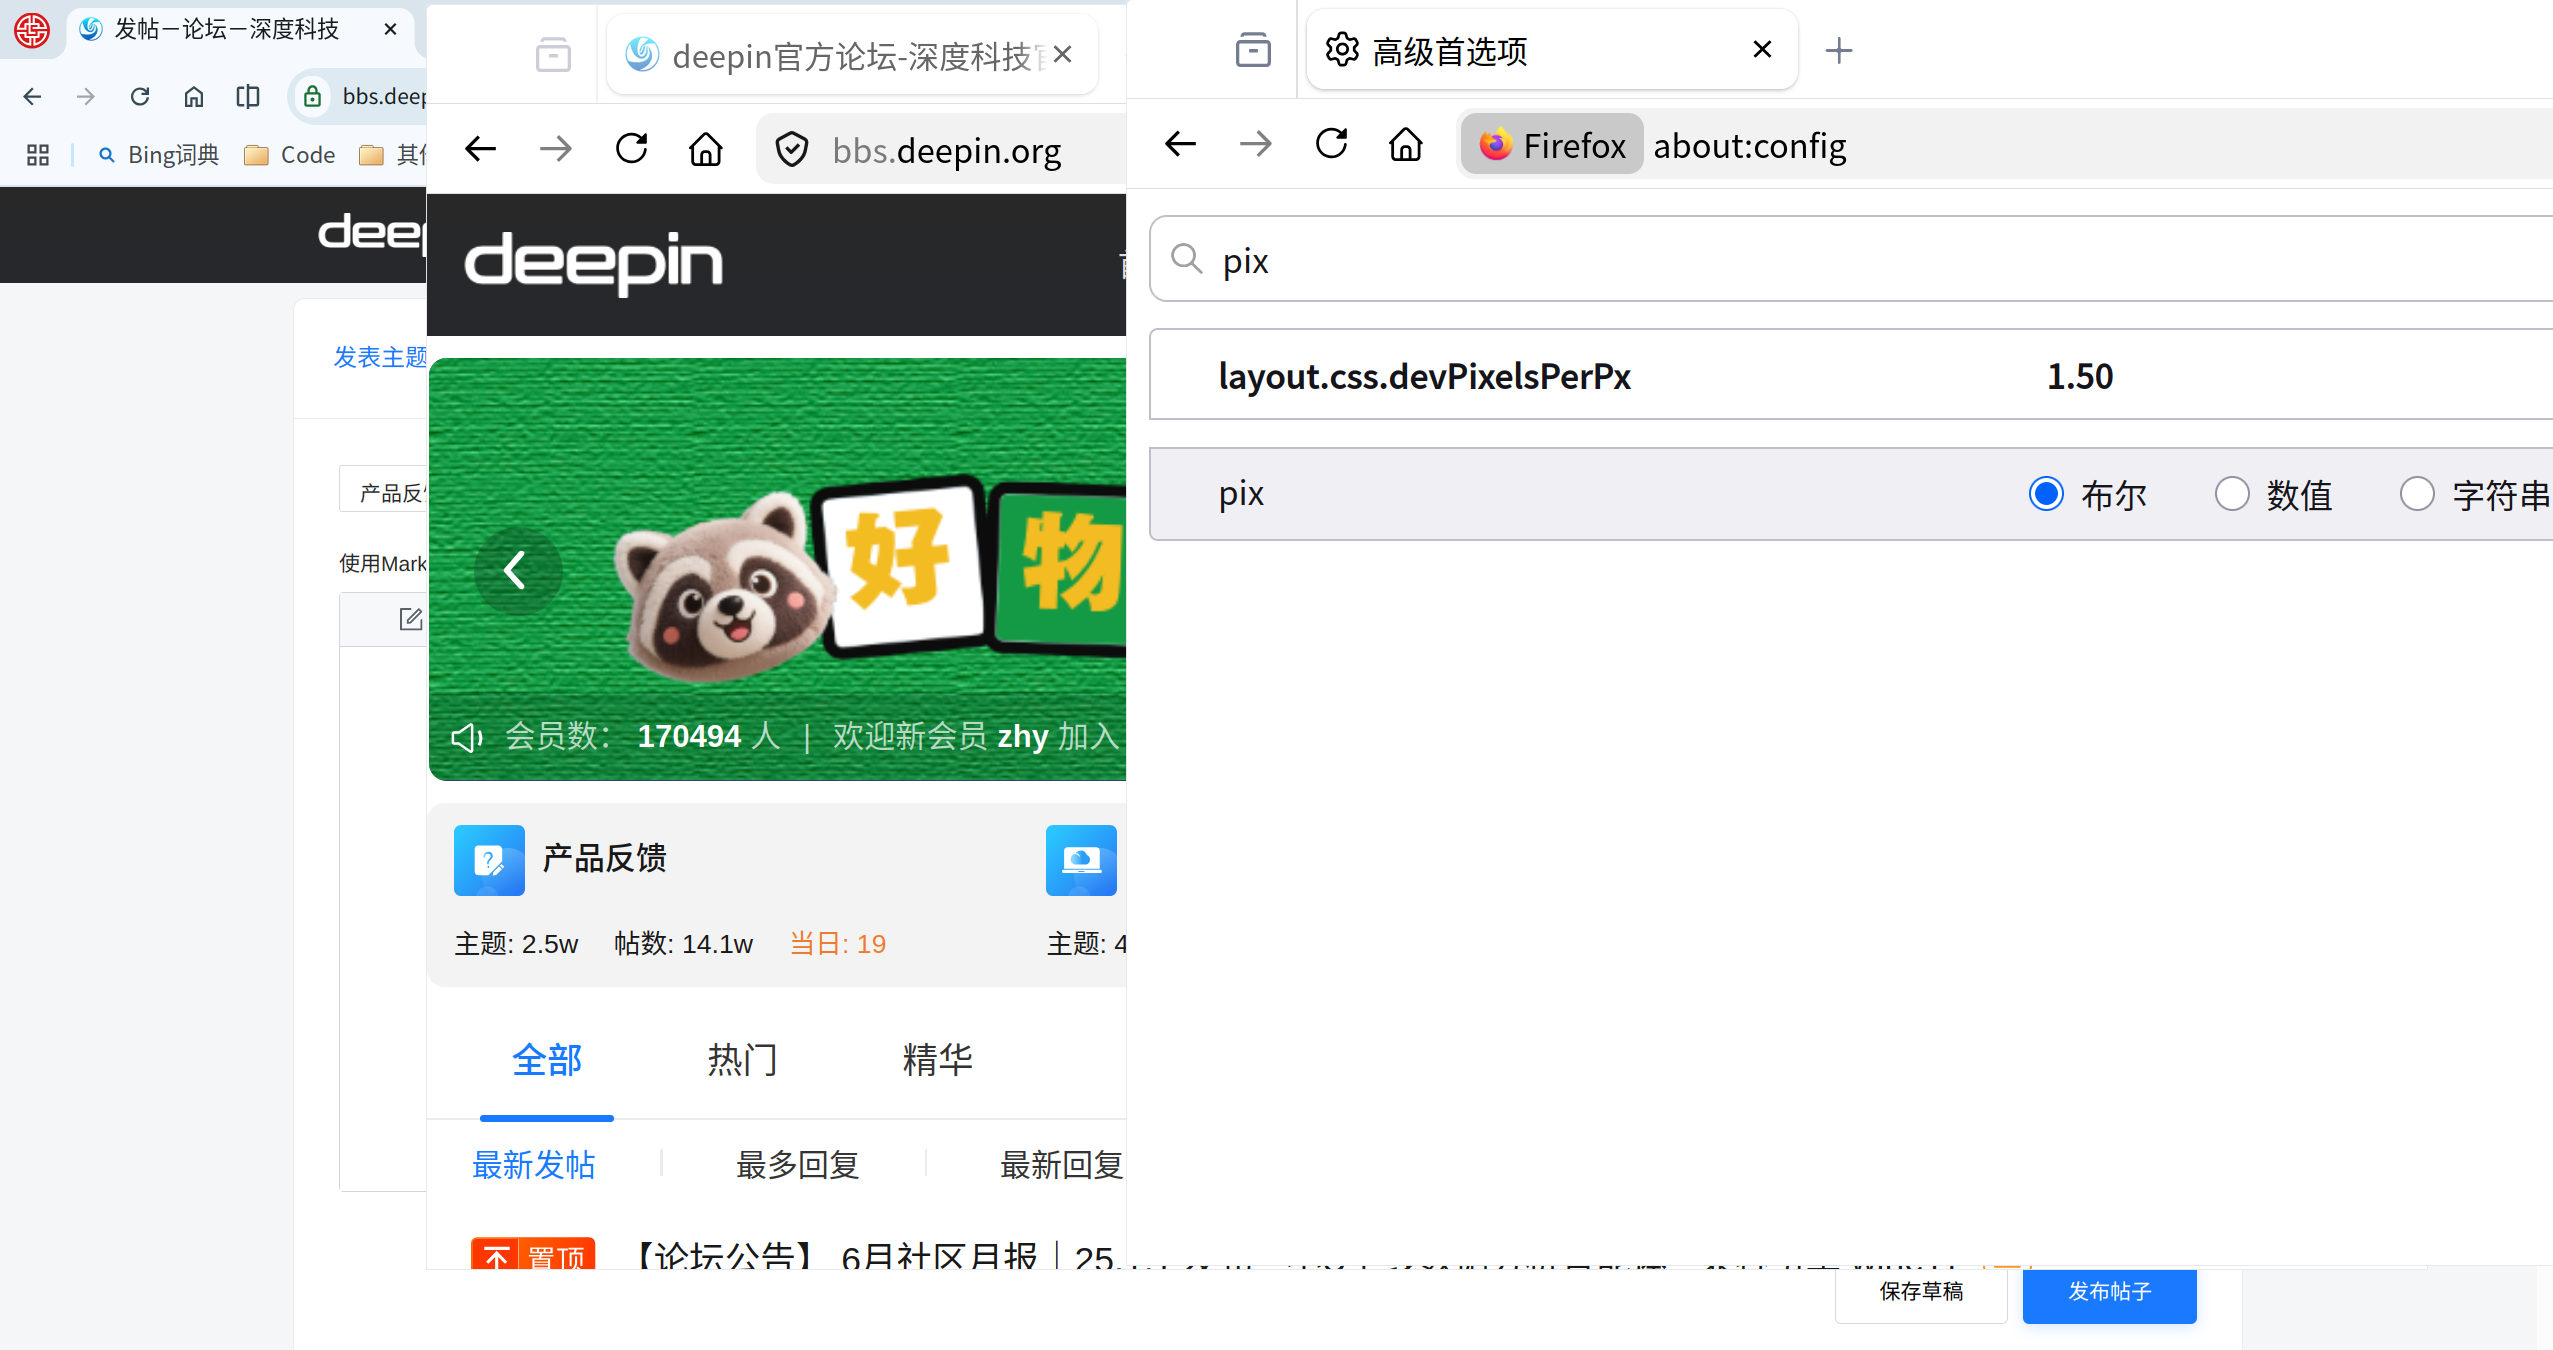The image size is (2553, 1350).
Task: Reload the about:config page
Action: tap(1332, 144)
